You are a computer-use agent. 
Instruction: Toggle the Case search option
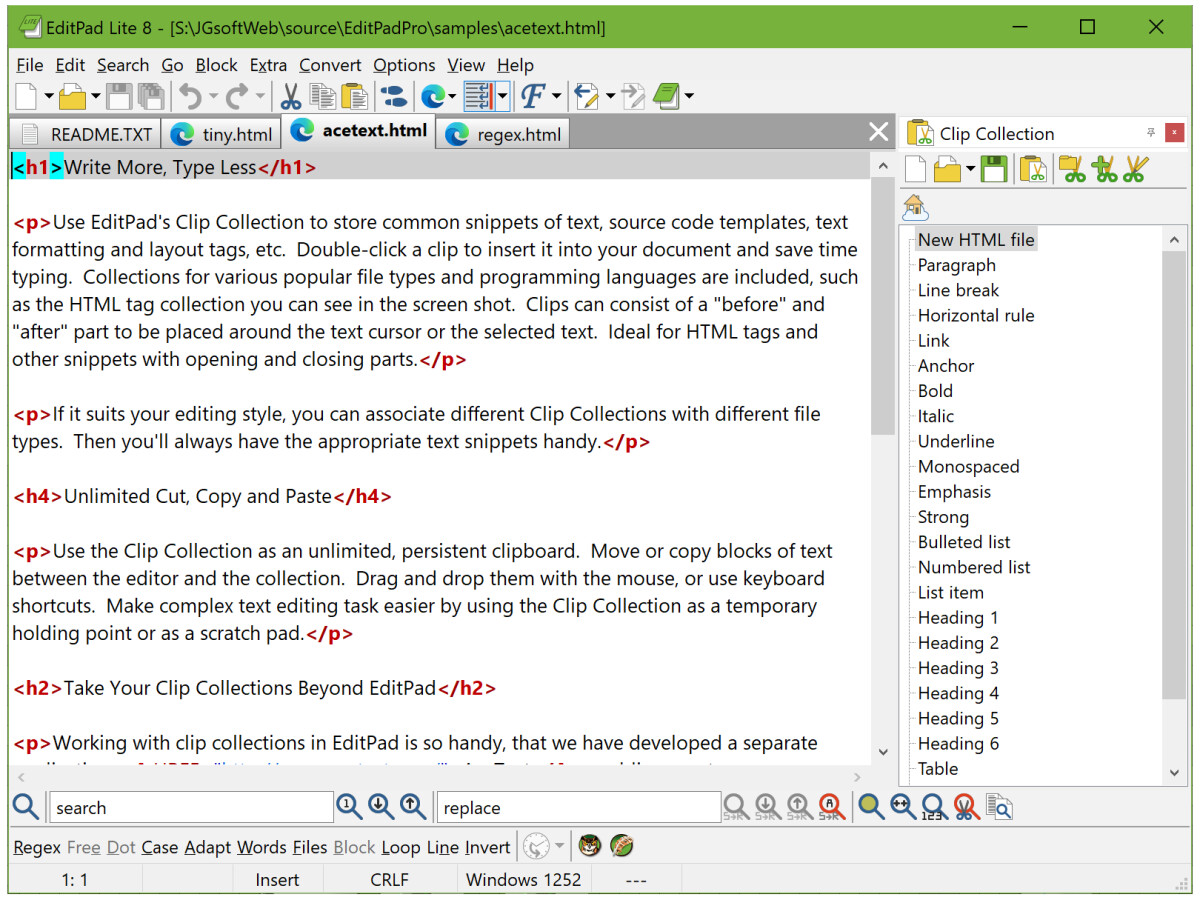point(159,847)
